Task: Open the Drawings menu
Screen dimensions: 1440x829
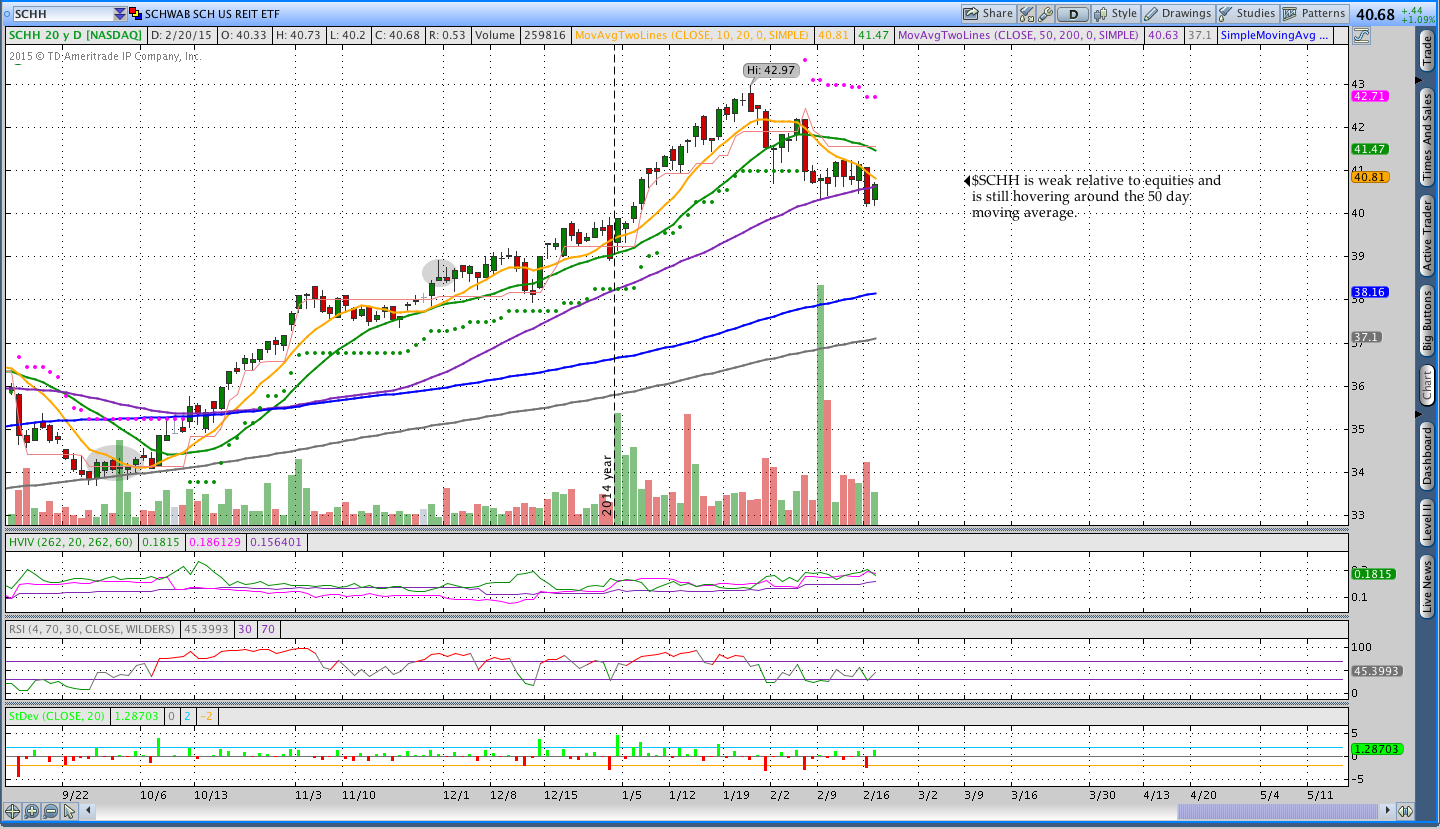Action: click(1178, 14)
